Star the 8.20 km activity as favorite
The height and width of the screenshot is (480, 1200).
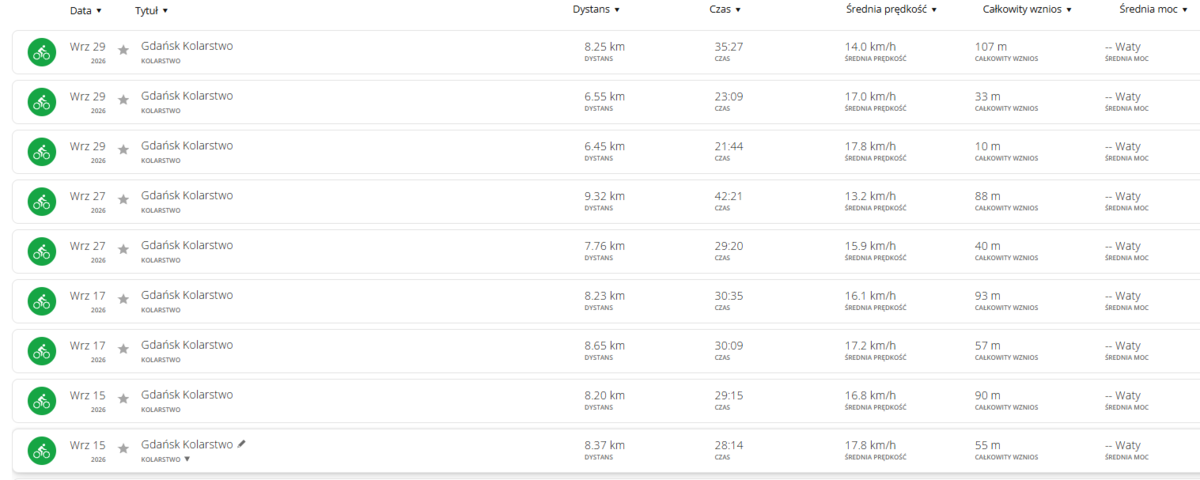pyautogui.click(x=123, y=398)
